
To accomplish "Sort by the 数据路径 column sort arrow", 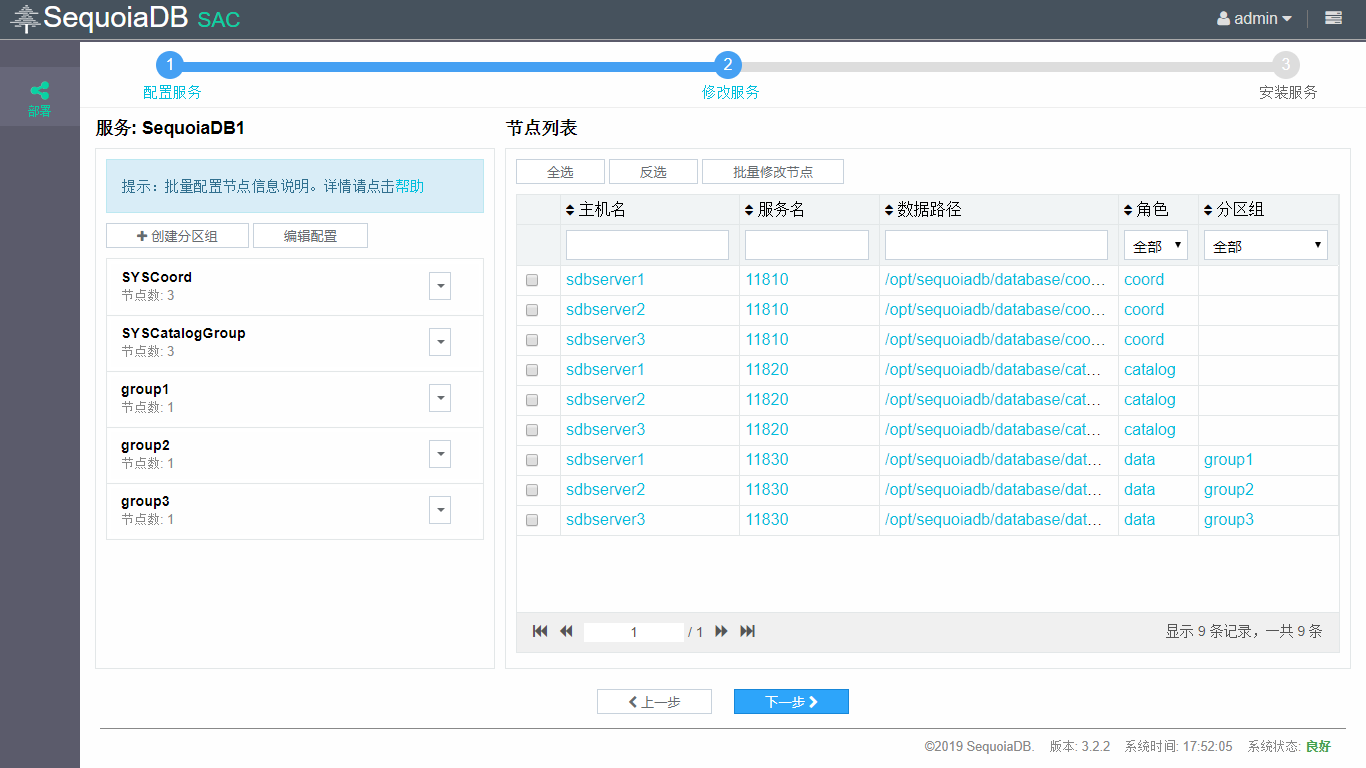I will (x=890, y=210).
